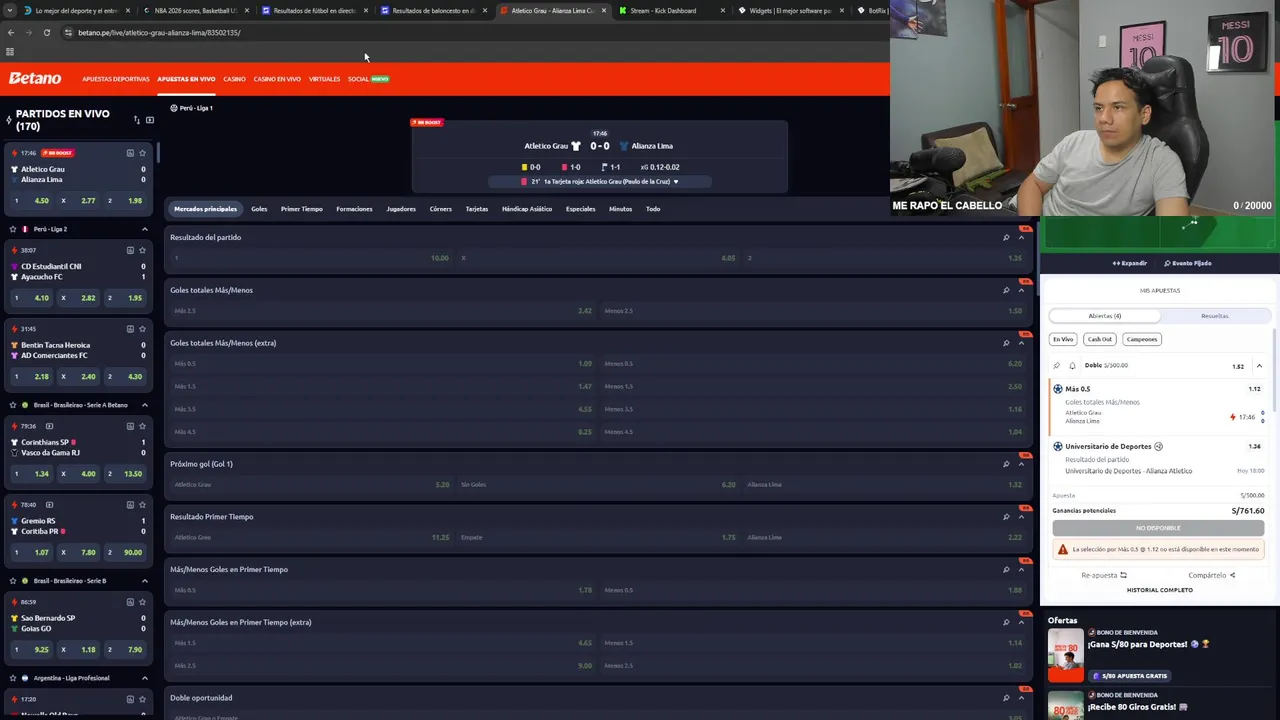Favorite the CD Estudiantil CNI match star
Screen dimensions: 1280x720
(x=143, y=250)
